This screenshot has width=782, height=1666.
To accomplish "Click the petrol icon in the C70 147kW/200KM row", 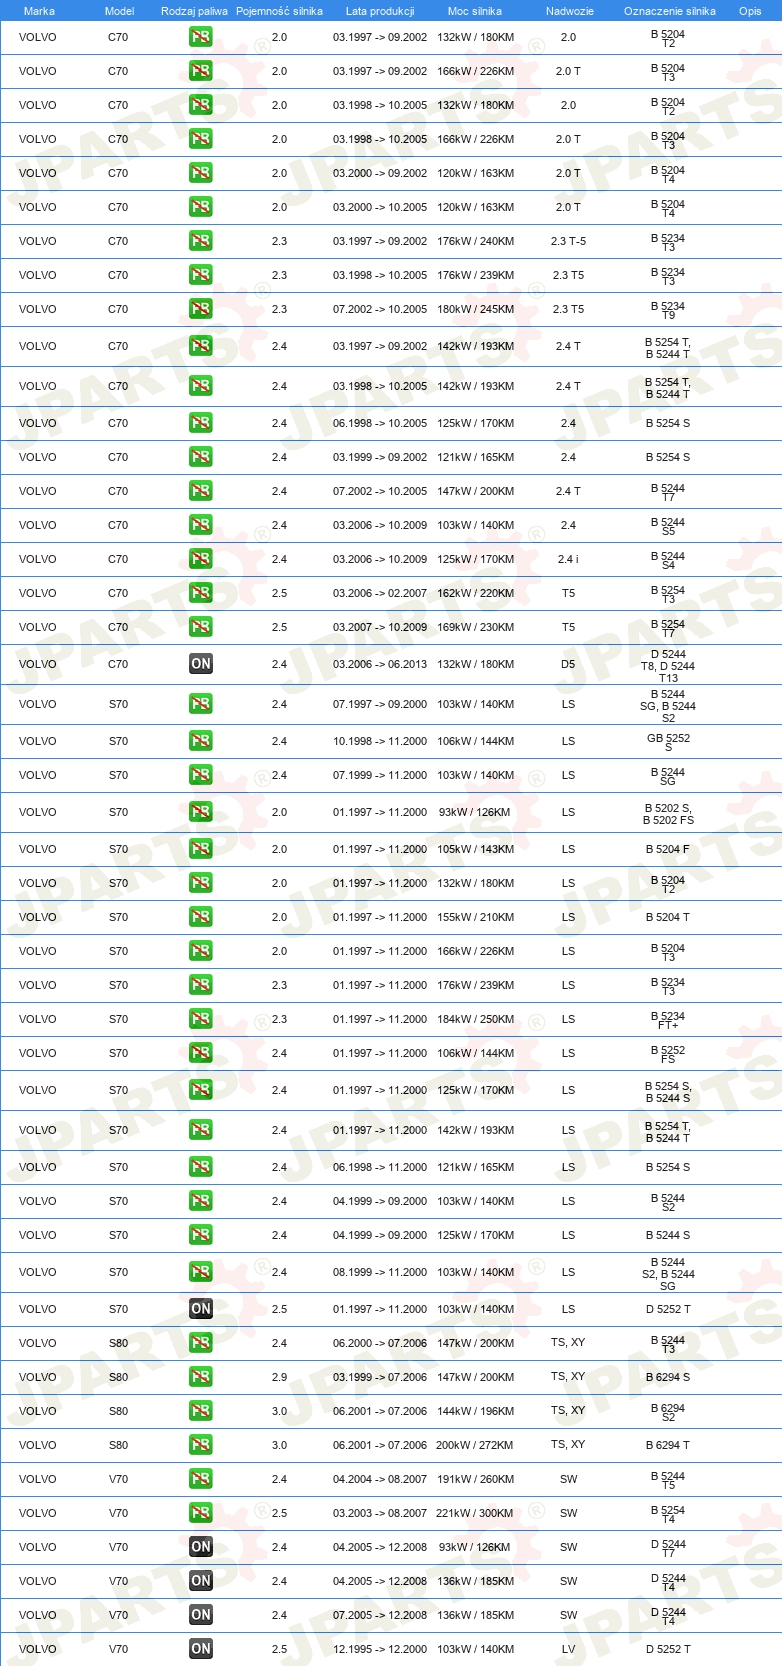I will (x=201, y=491).
